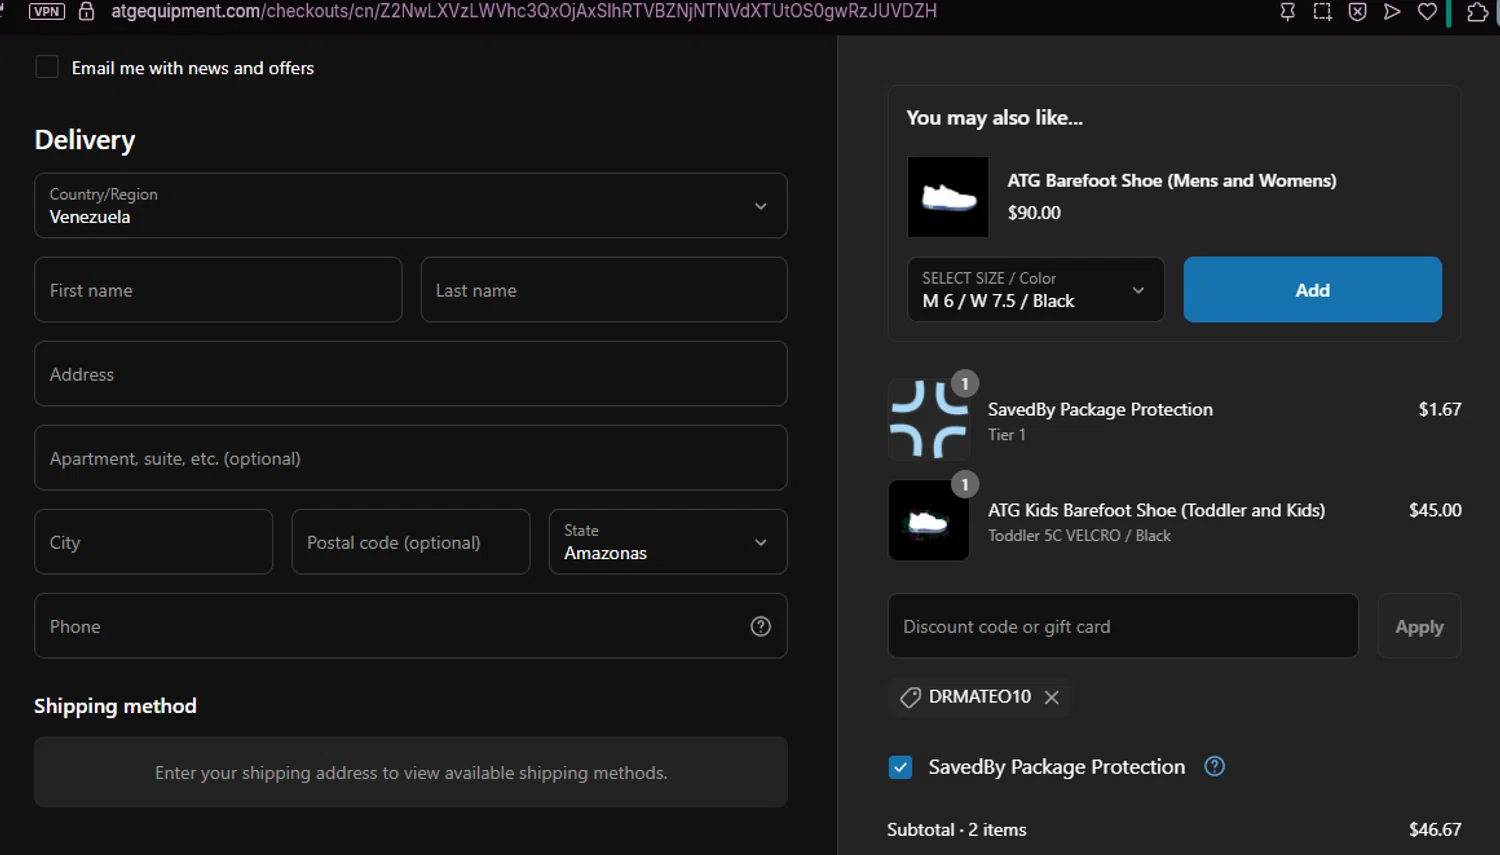The width and height of the screenshot is (1500, 855).
Task: Click the SavedBy Package Protection info icon
Action: tap(1214, 766)
